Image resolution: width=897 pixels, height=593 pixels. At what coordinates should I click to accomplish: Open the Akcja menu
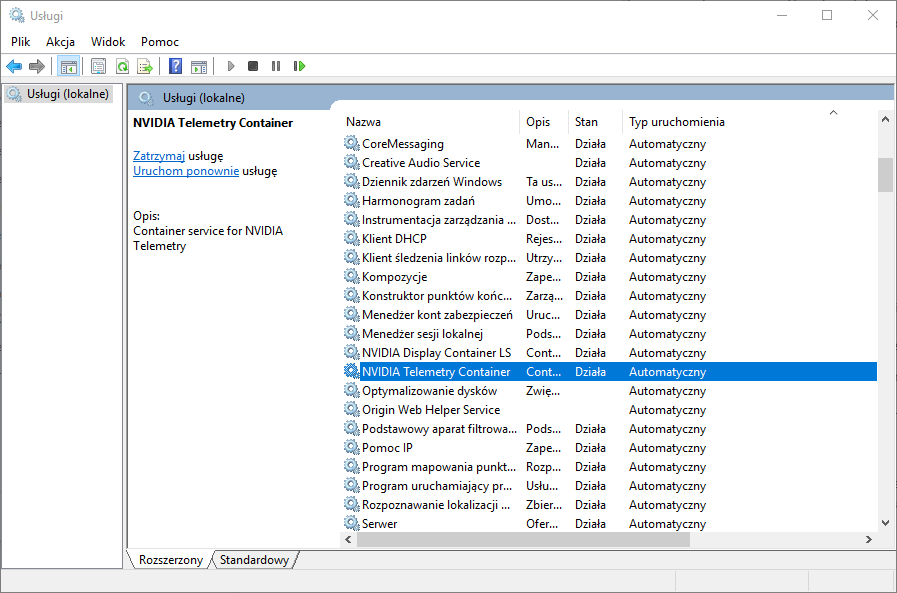61,42
